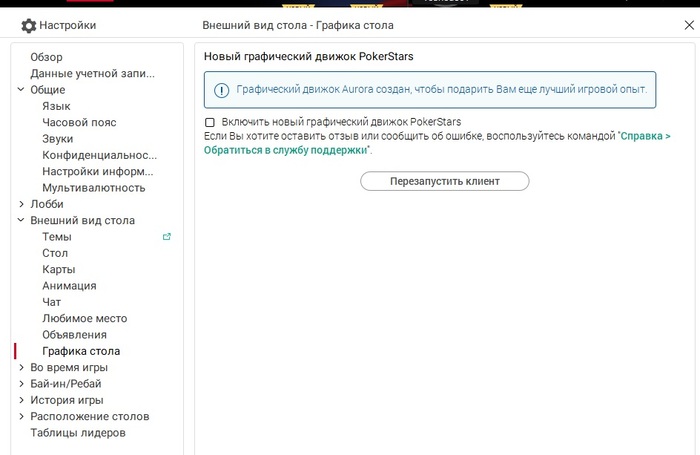Click the Aurora info banner text
Image resolution: width=700 pixels, height=455 pixels.
pos(442,89)
